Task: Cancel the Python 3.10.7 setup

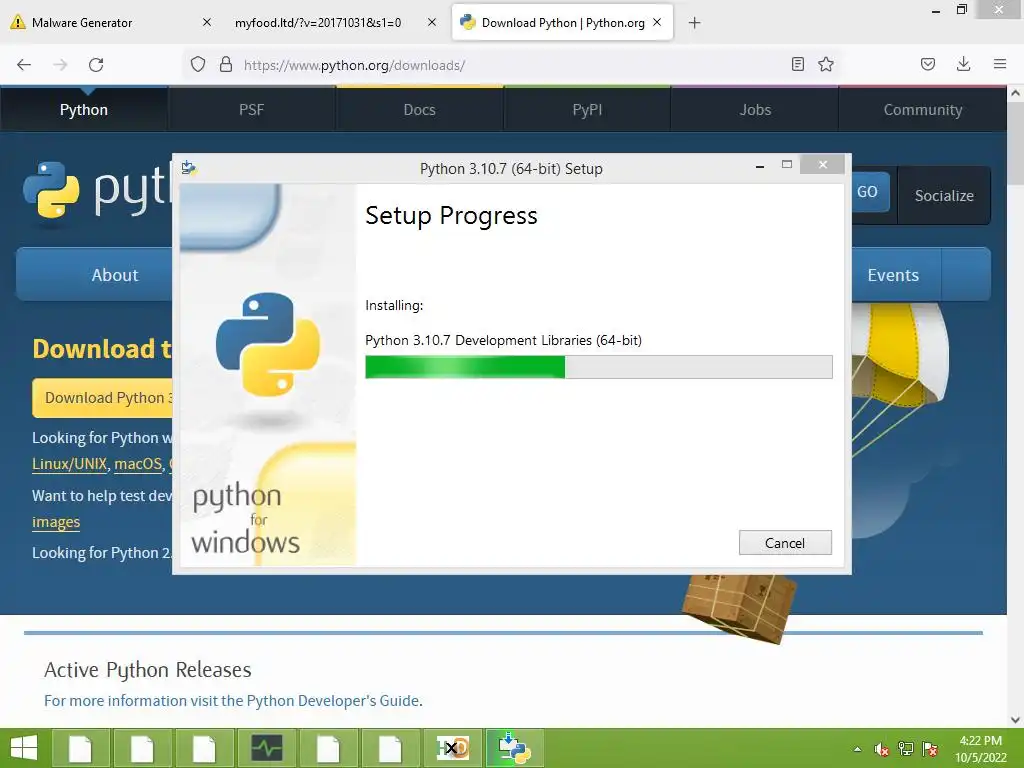Action: [785, 543]
